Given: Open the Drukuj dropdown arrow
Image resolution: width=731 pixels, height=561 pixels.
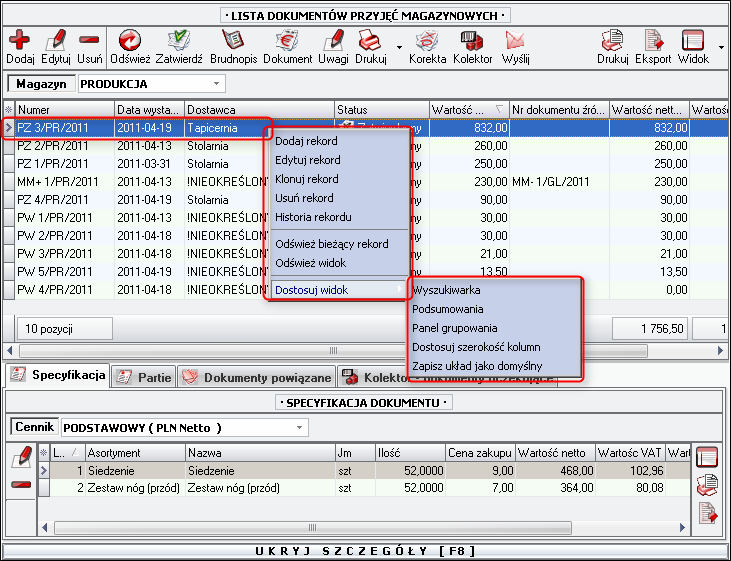Looking at the screenshot, I should (399, 46).
